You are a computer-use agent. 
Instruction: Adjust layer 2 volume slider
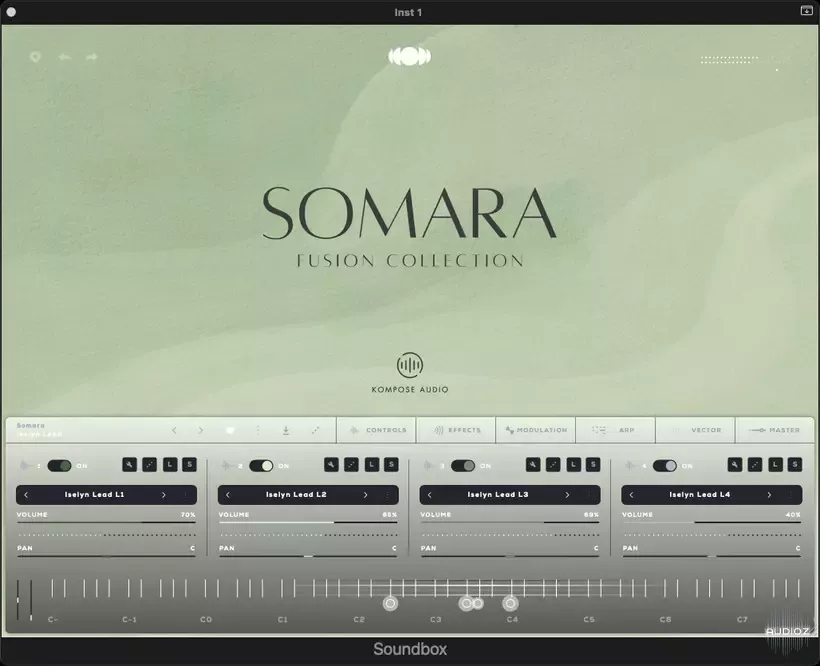pos(308,522)
